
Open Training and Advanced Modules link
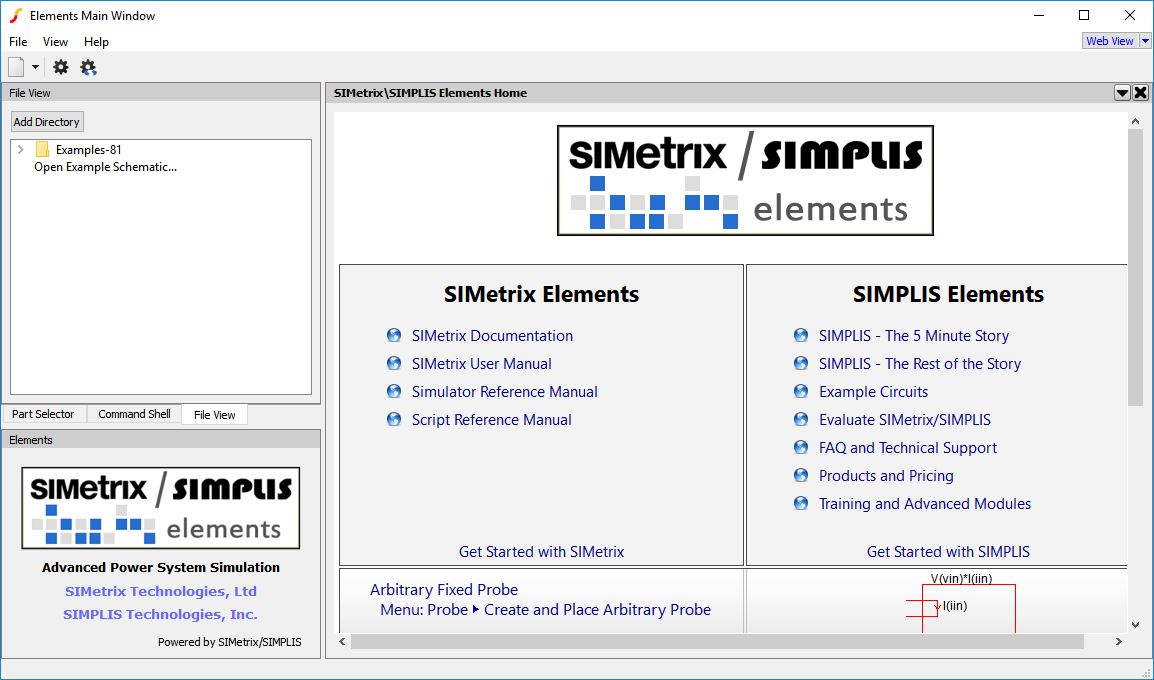point(925,503)
